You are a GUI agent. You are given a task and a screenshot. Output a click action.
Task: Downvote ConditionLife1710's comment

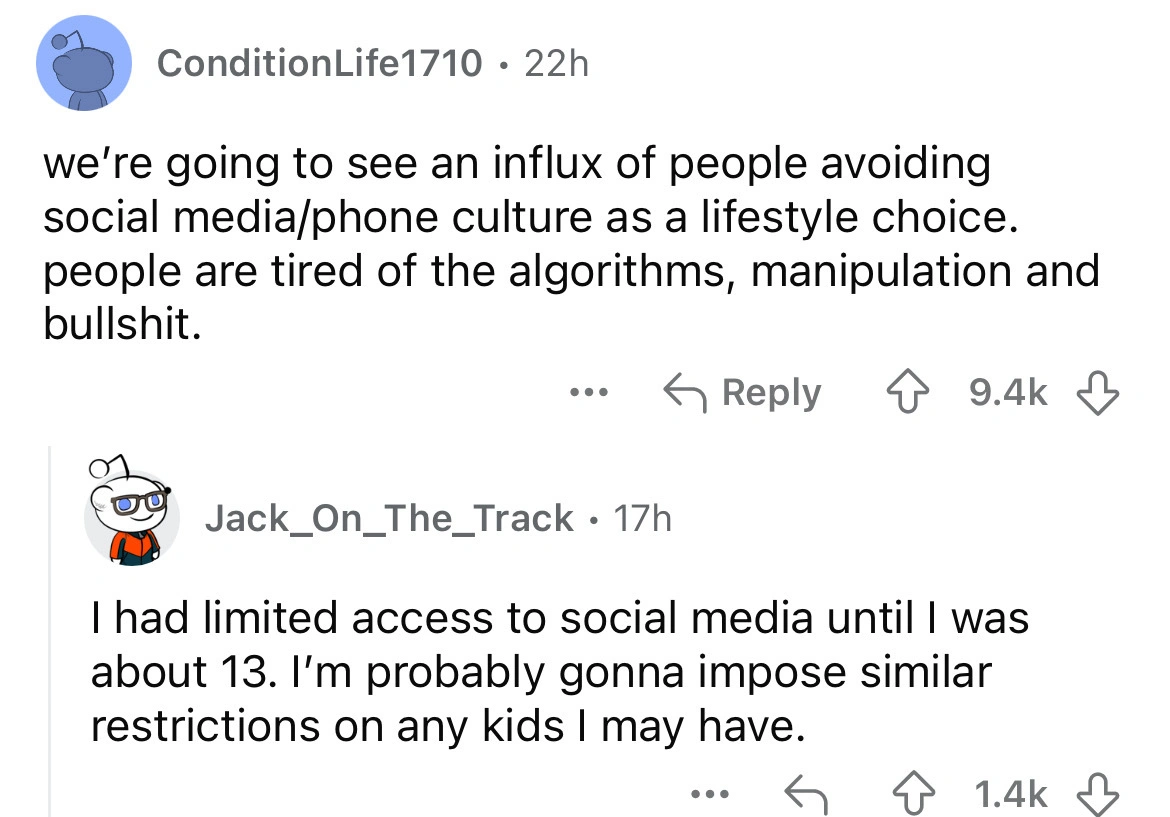point(1098,393)
